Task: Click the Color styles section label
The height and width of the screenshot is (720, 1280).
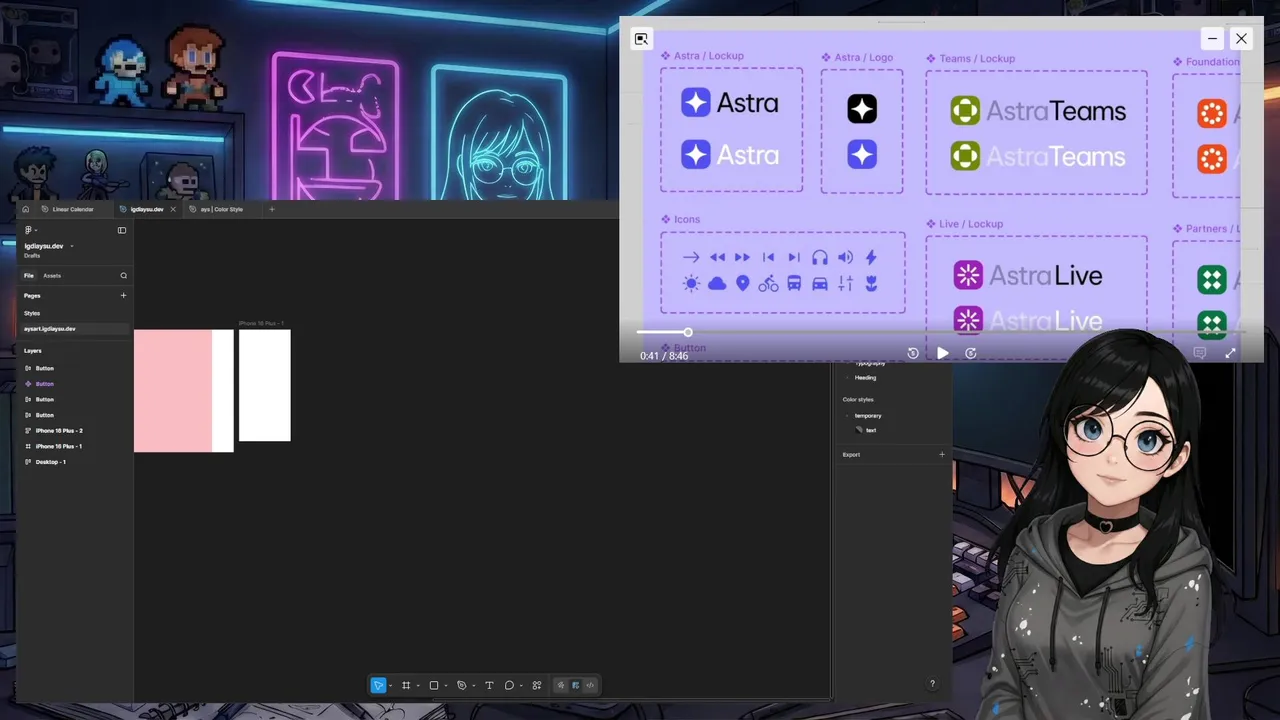Action: click(858, 399)
